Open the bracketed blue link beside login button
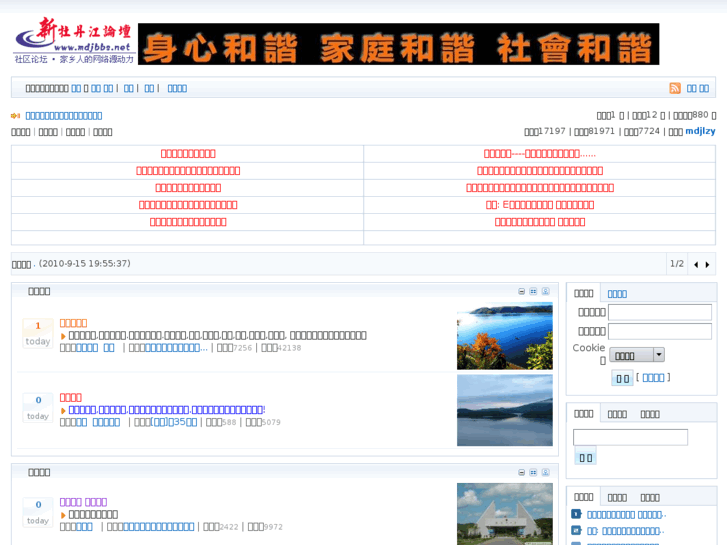The height and width of the screenshot is (545, 727). click(x=653, y=378)
